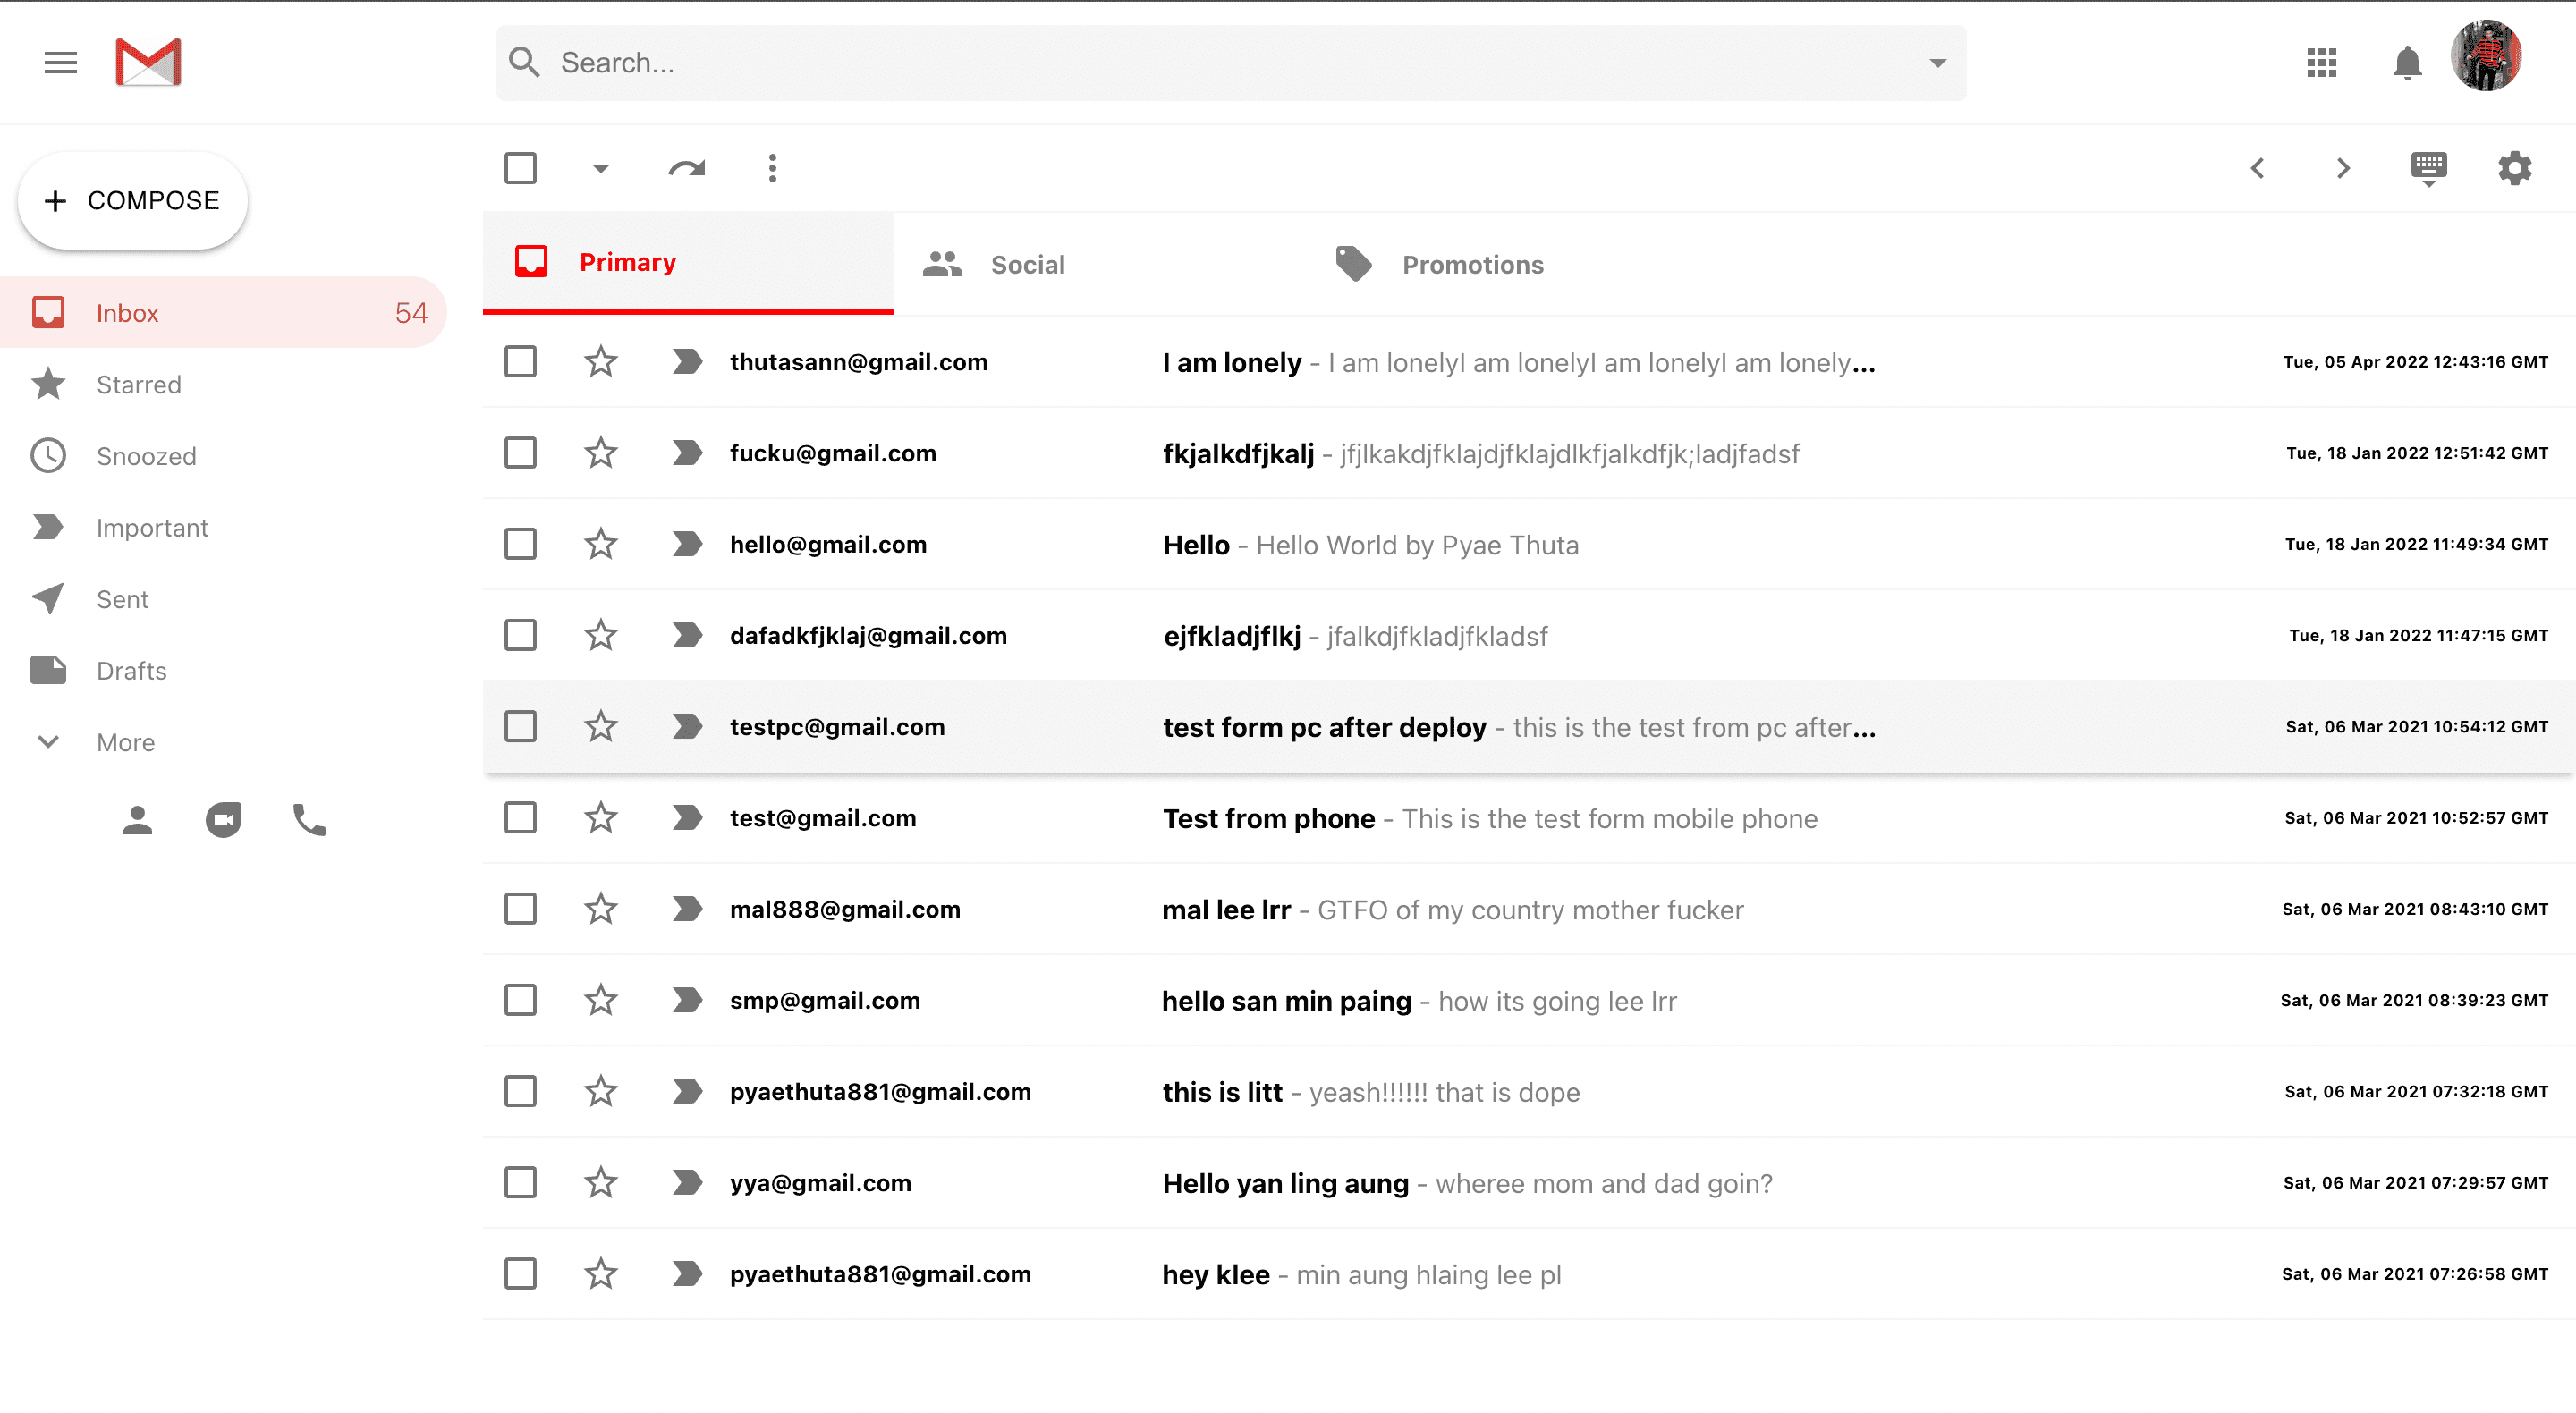
Task: Toggle star on thutasann@gmail.com email
Action: point(602,362)
